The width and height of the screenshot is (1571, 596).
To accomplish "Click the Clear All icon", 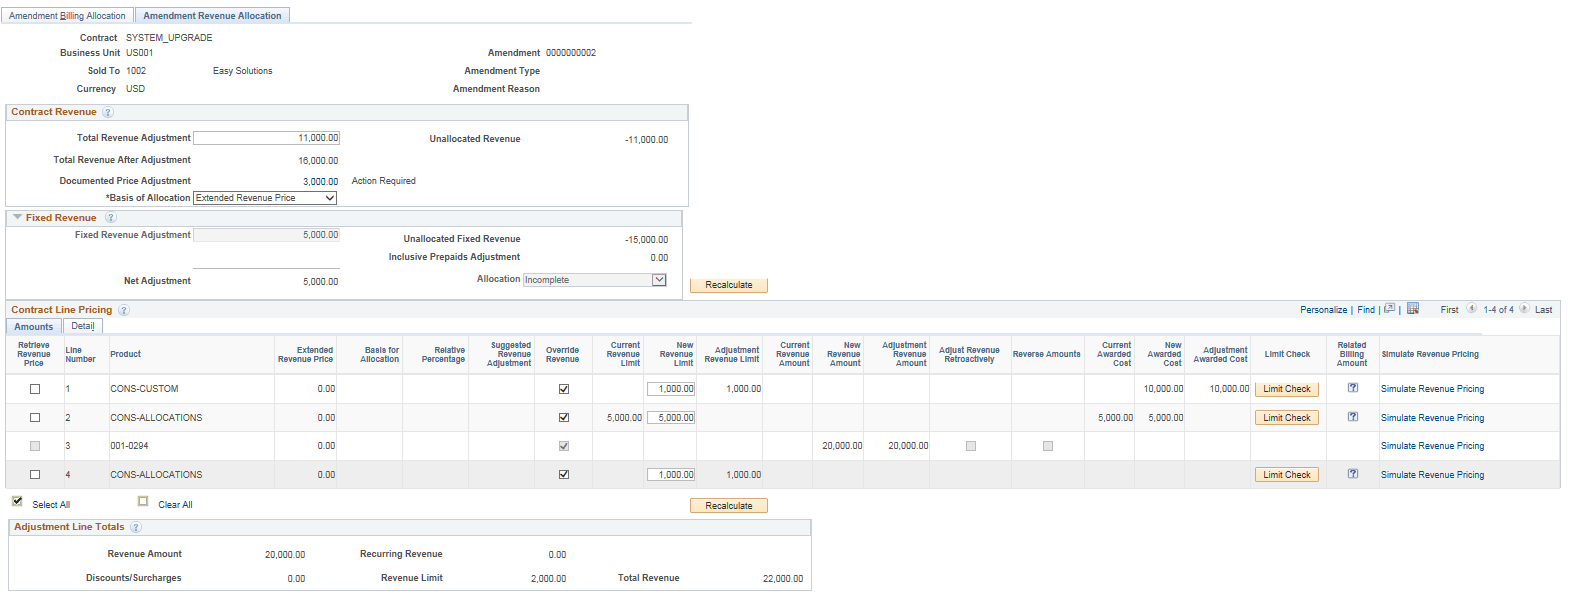I will point(143,501).
